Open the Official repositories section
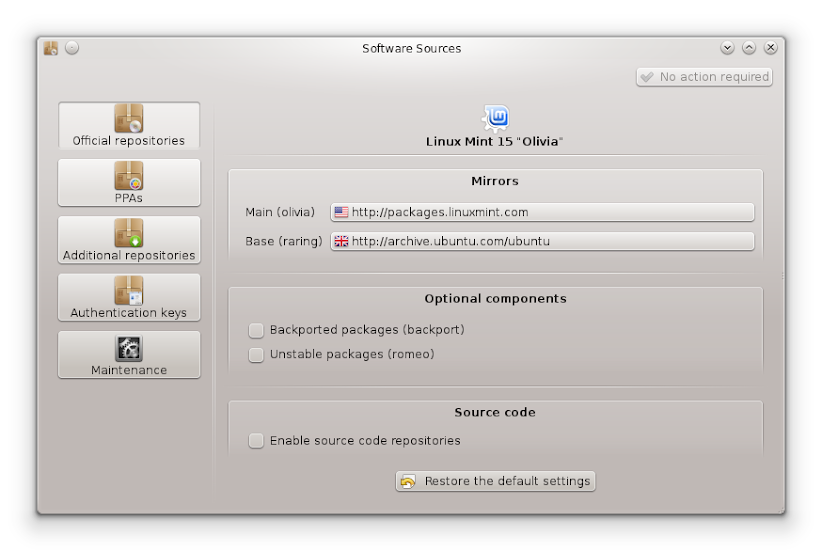822x551 pixels. [x=129, y=126]
